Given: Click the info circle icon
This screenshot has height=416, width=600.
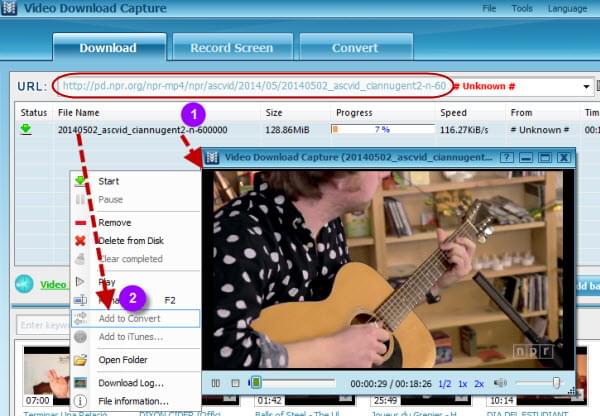Looking at the screenshot, I should pyautogui.click(x=80, y=401).
